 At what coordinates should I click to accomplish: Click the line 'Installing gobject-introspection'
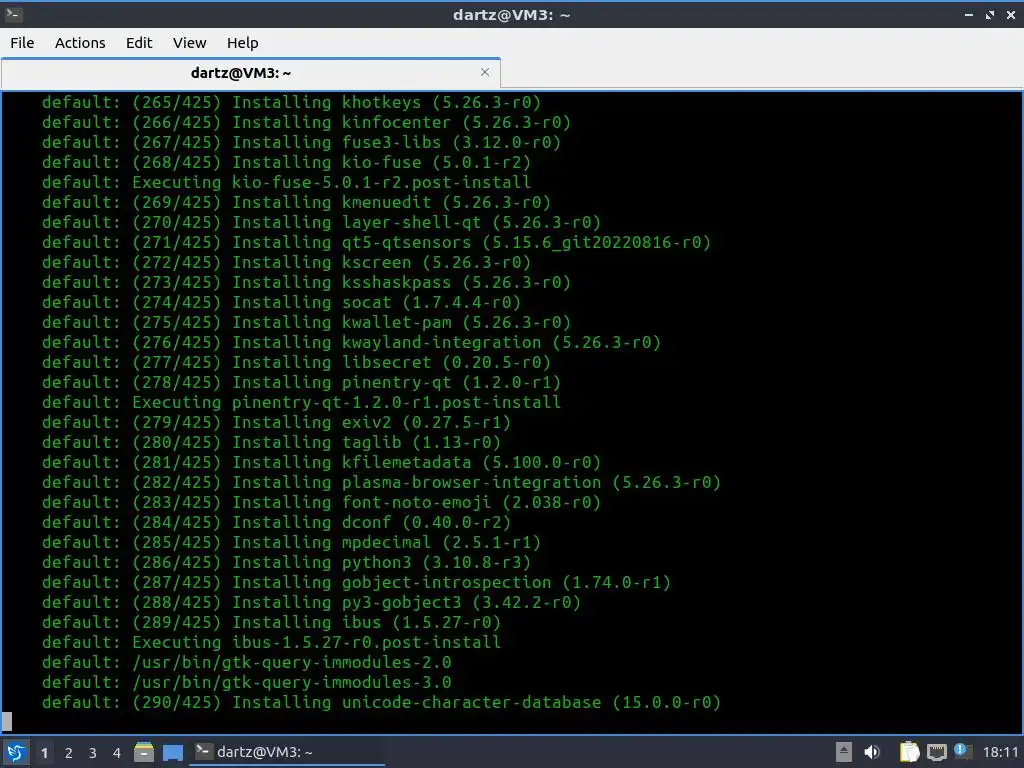tap(357, 583)
